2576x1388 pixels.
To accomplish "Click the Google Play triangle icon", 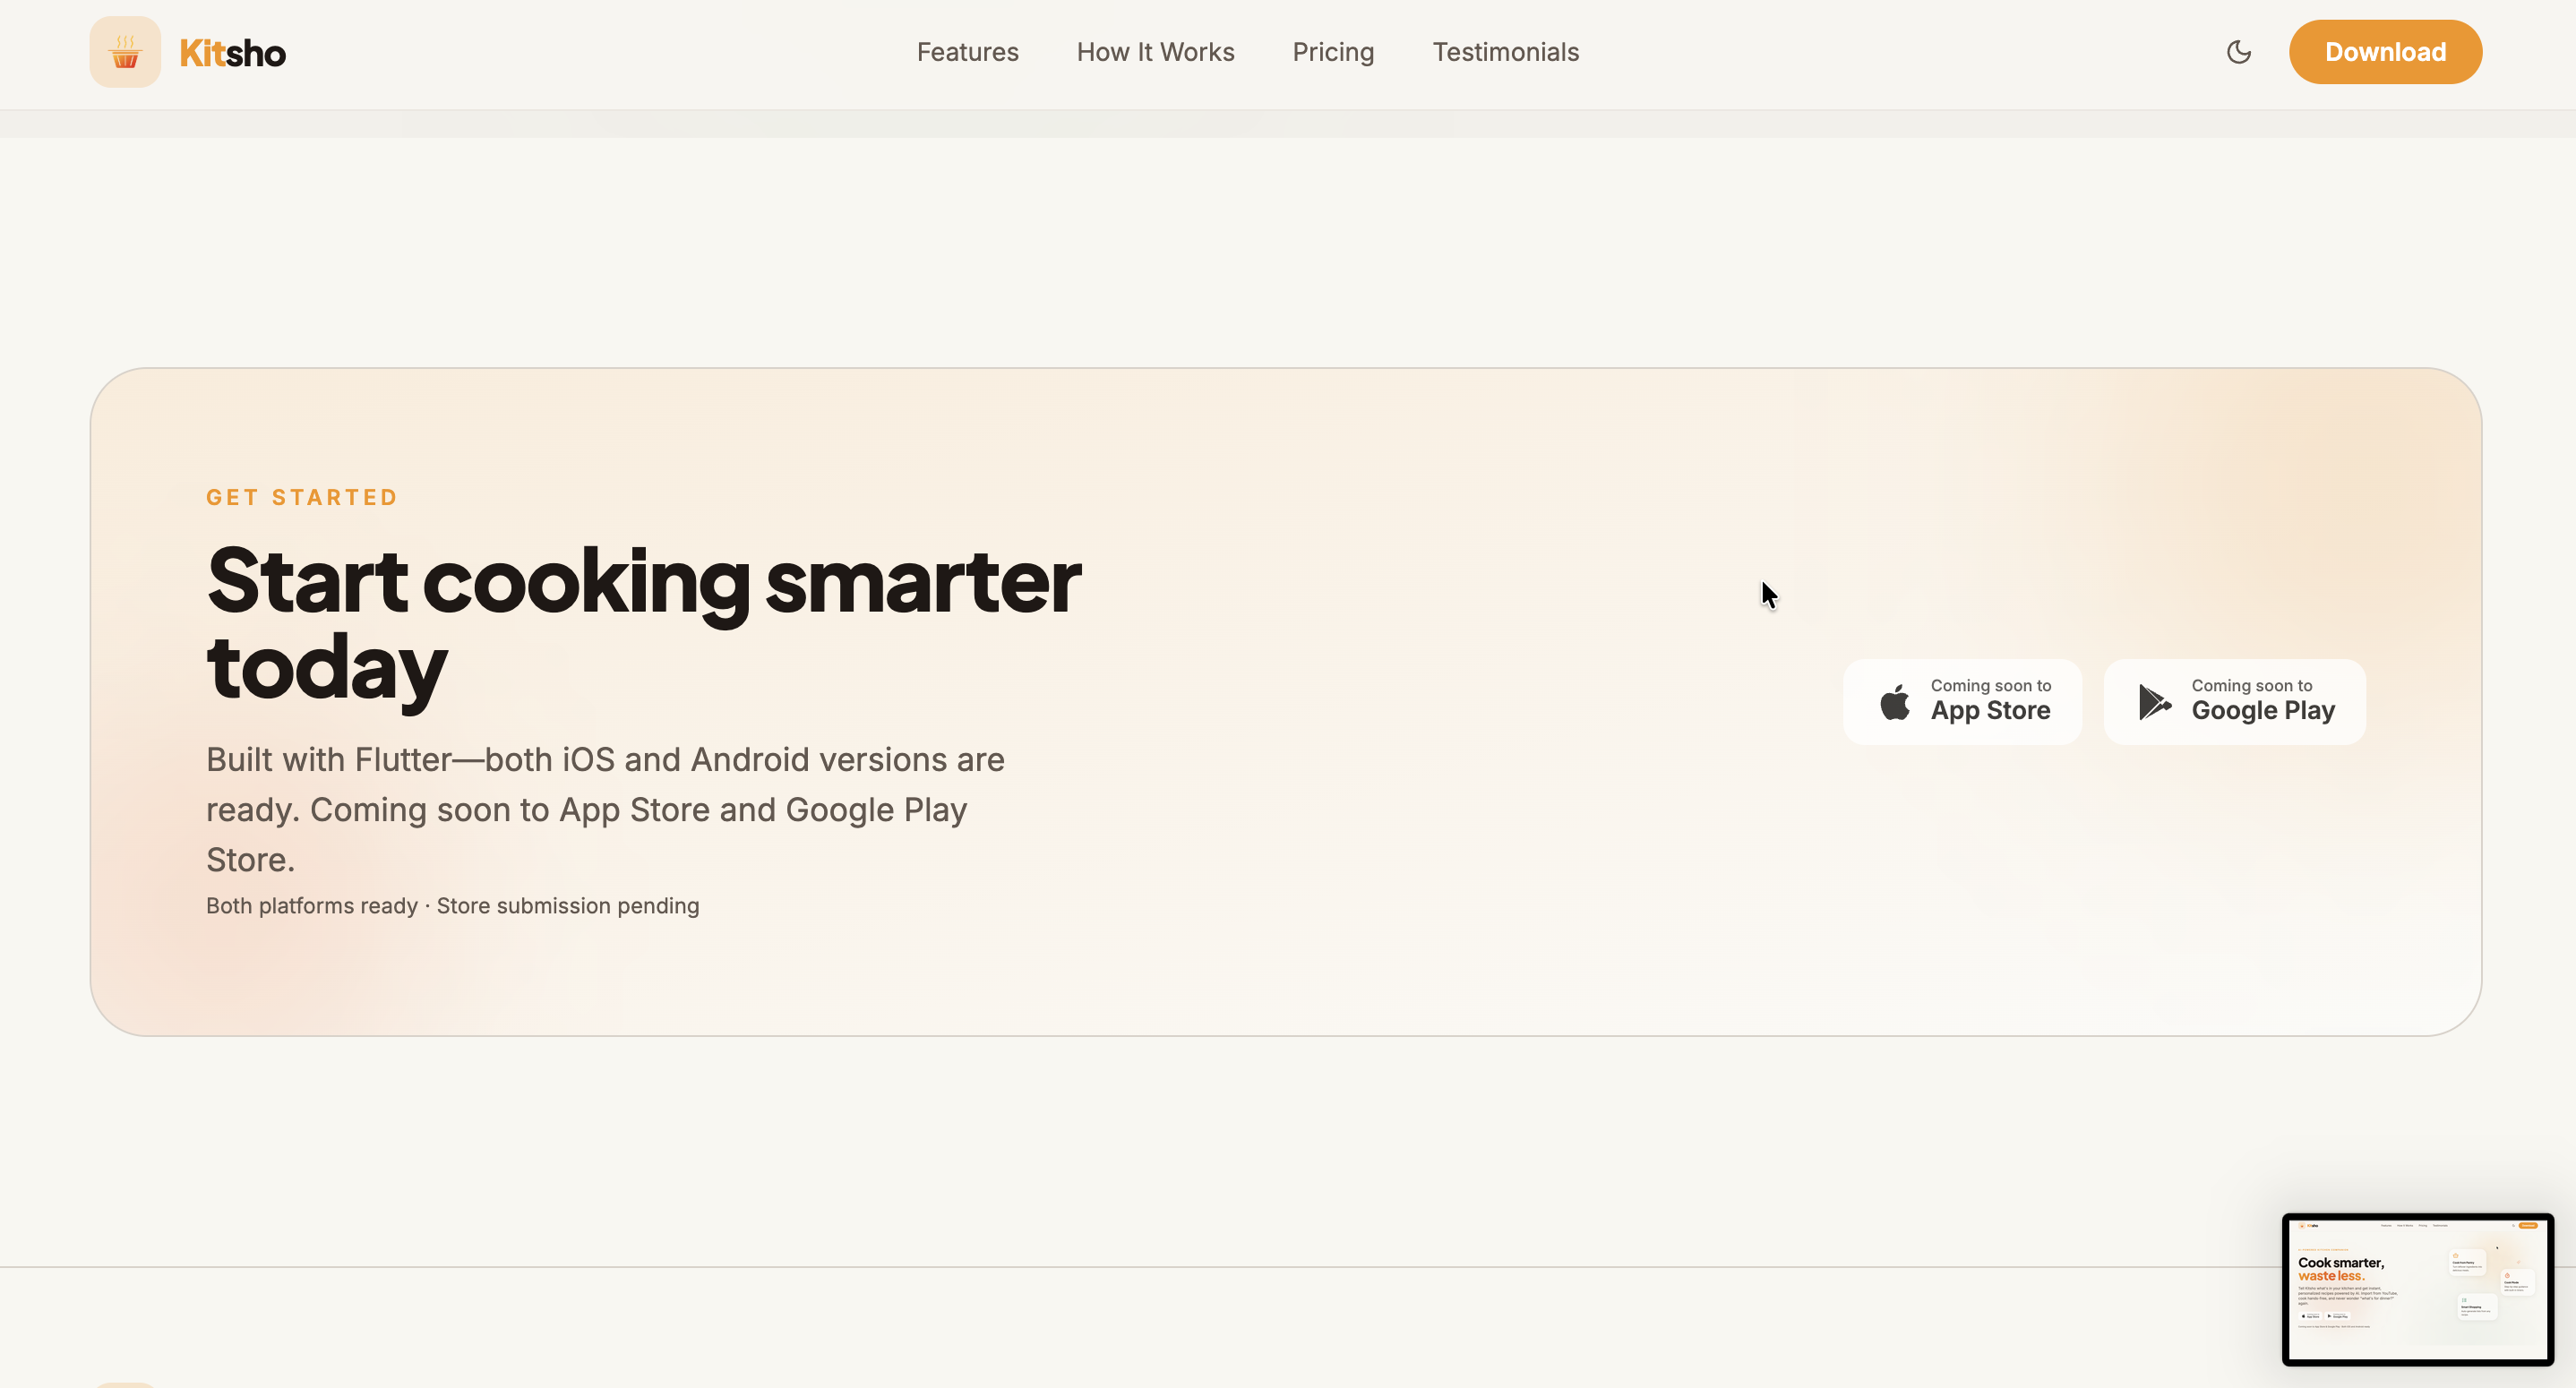I will click(x=2154, y=702).
